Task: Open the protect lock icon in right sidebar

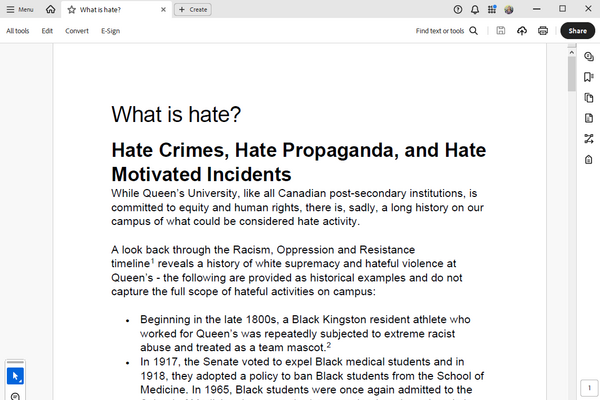Action: coord(589,159)
